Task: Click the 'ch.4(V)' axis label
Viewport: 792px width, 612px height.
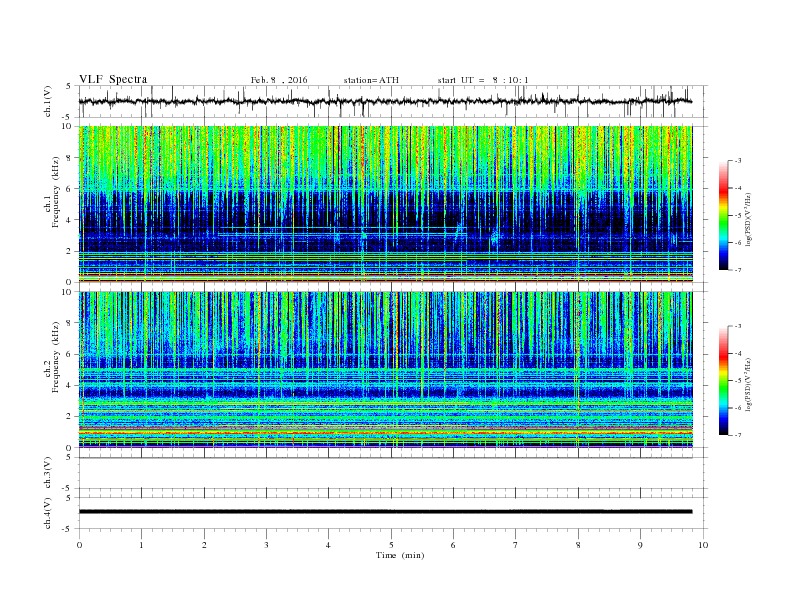Action: pyautogui.click(x=48, y=513)
